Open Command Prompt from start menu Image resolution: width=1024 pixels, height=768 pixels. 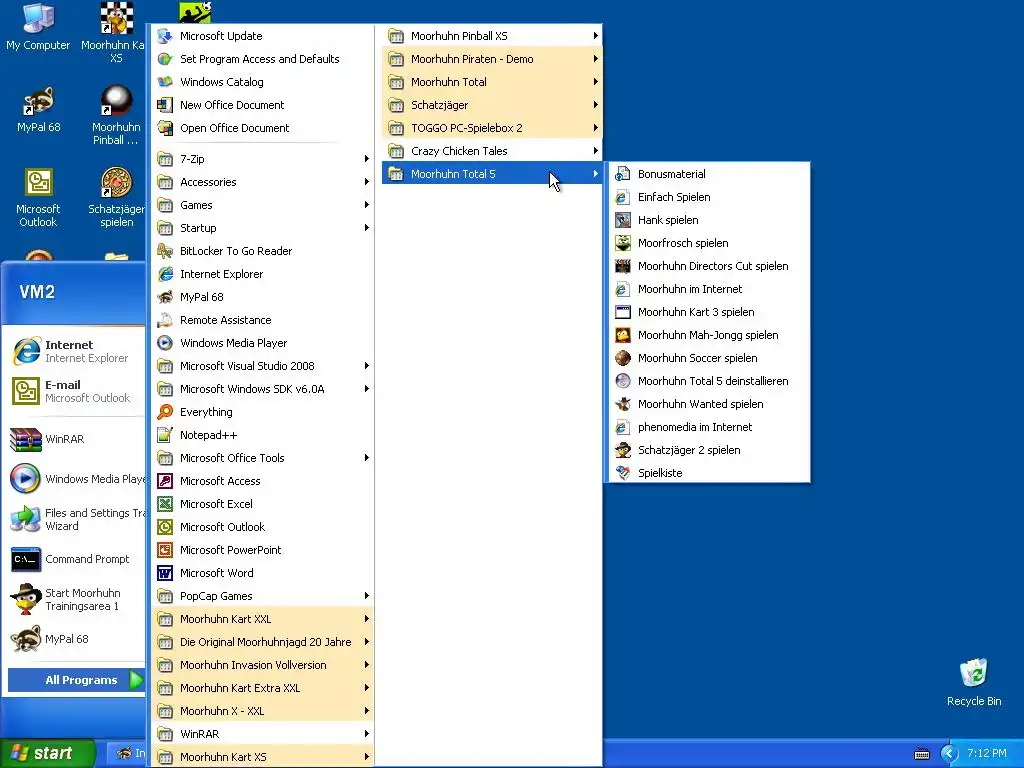tap(76, 559)
